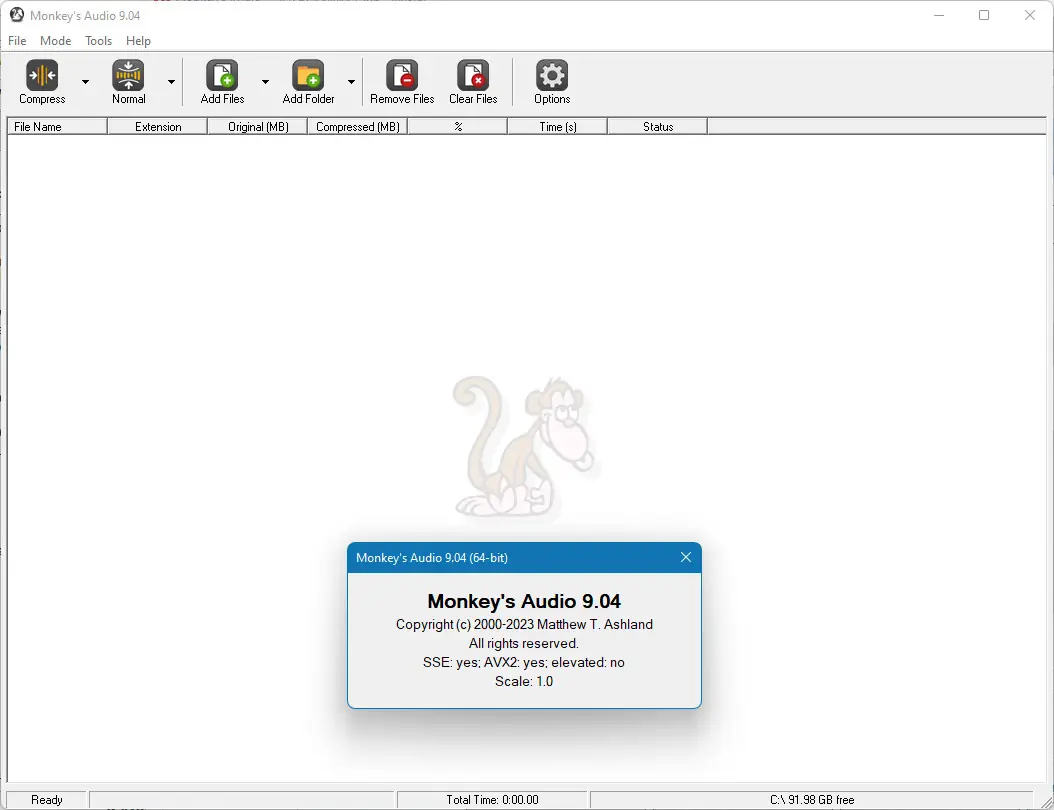This screenshot has width=1054, height=810.
Task: Click the SSE: yes; AVX2: yes line
Action: [524, 663]
